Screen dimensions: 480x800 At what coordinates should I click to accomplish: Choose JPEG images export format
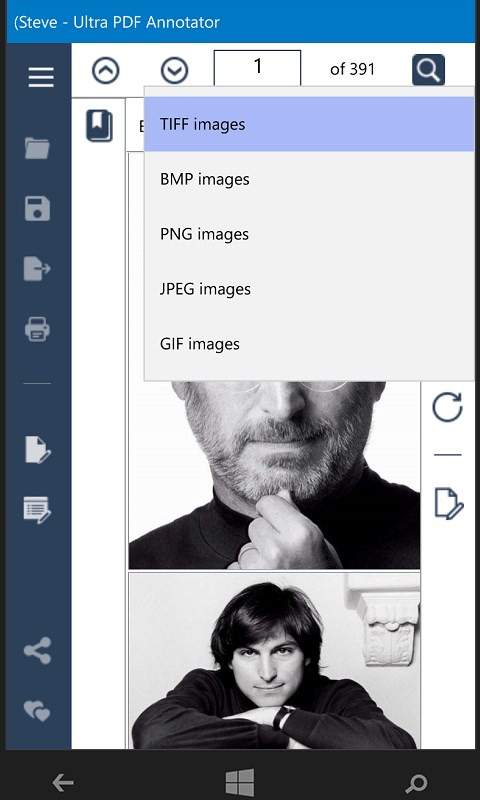pyautogui.click(x=309, y=289)
